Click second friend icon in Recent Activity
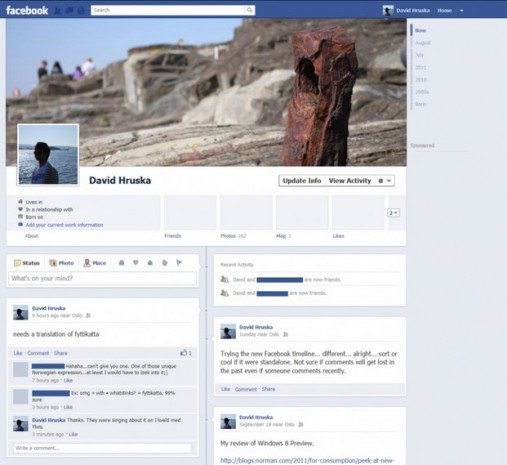This screenshot has height=465, width=507. (225, 293)
